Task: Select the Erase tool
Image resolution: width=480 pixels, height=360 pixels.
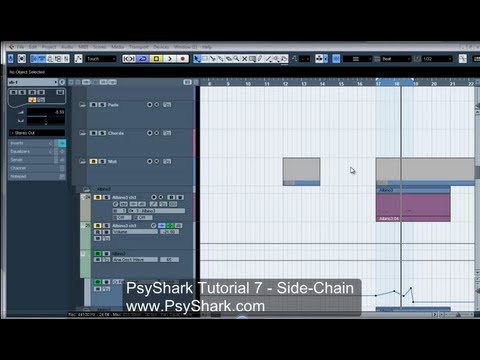Action: coord(228,59)
